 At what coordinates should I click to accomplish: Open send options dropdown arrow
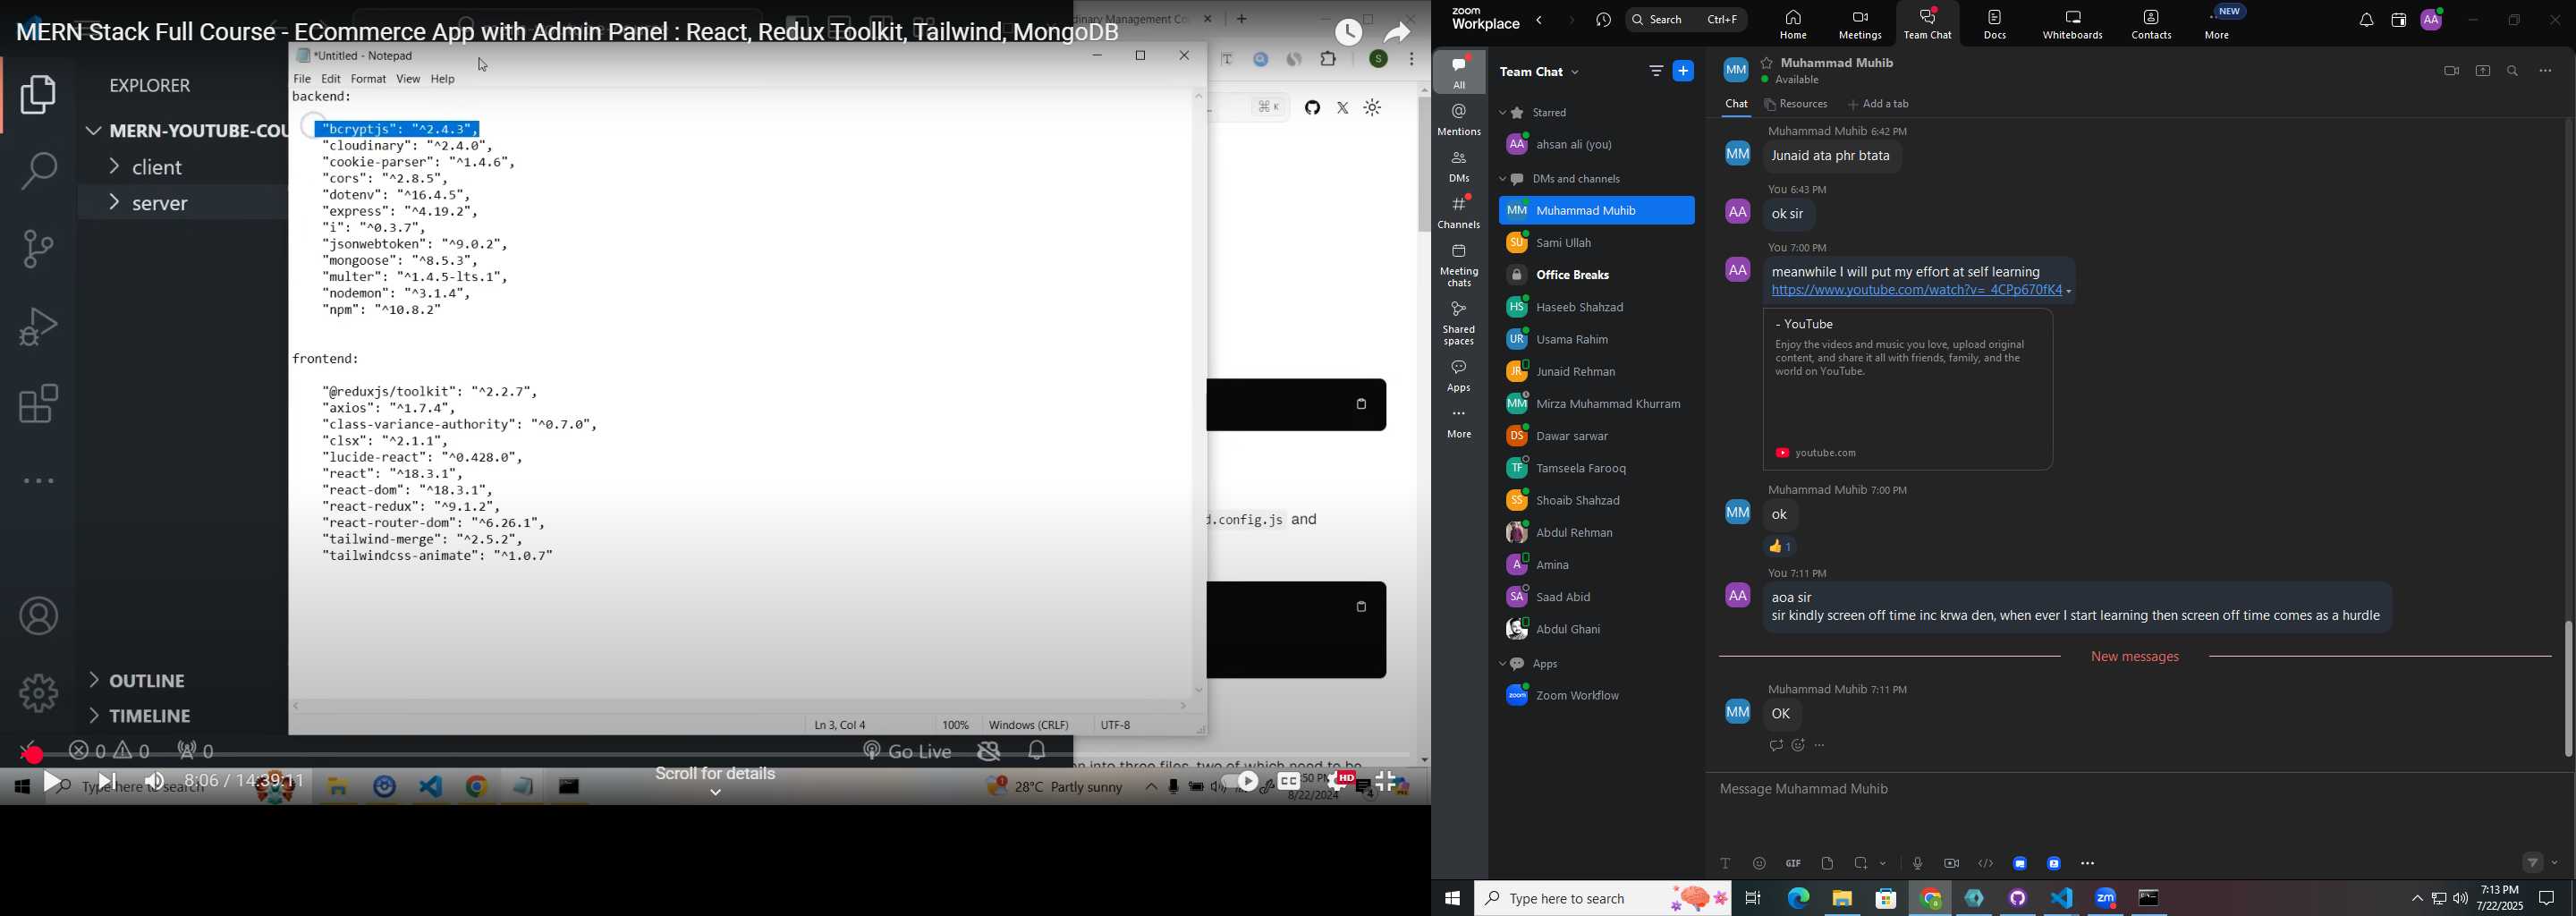(2554, 863)
